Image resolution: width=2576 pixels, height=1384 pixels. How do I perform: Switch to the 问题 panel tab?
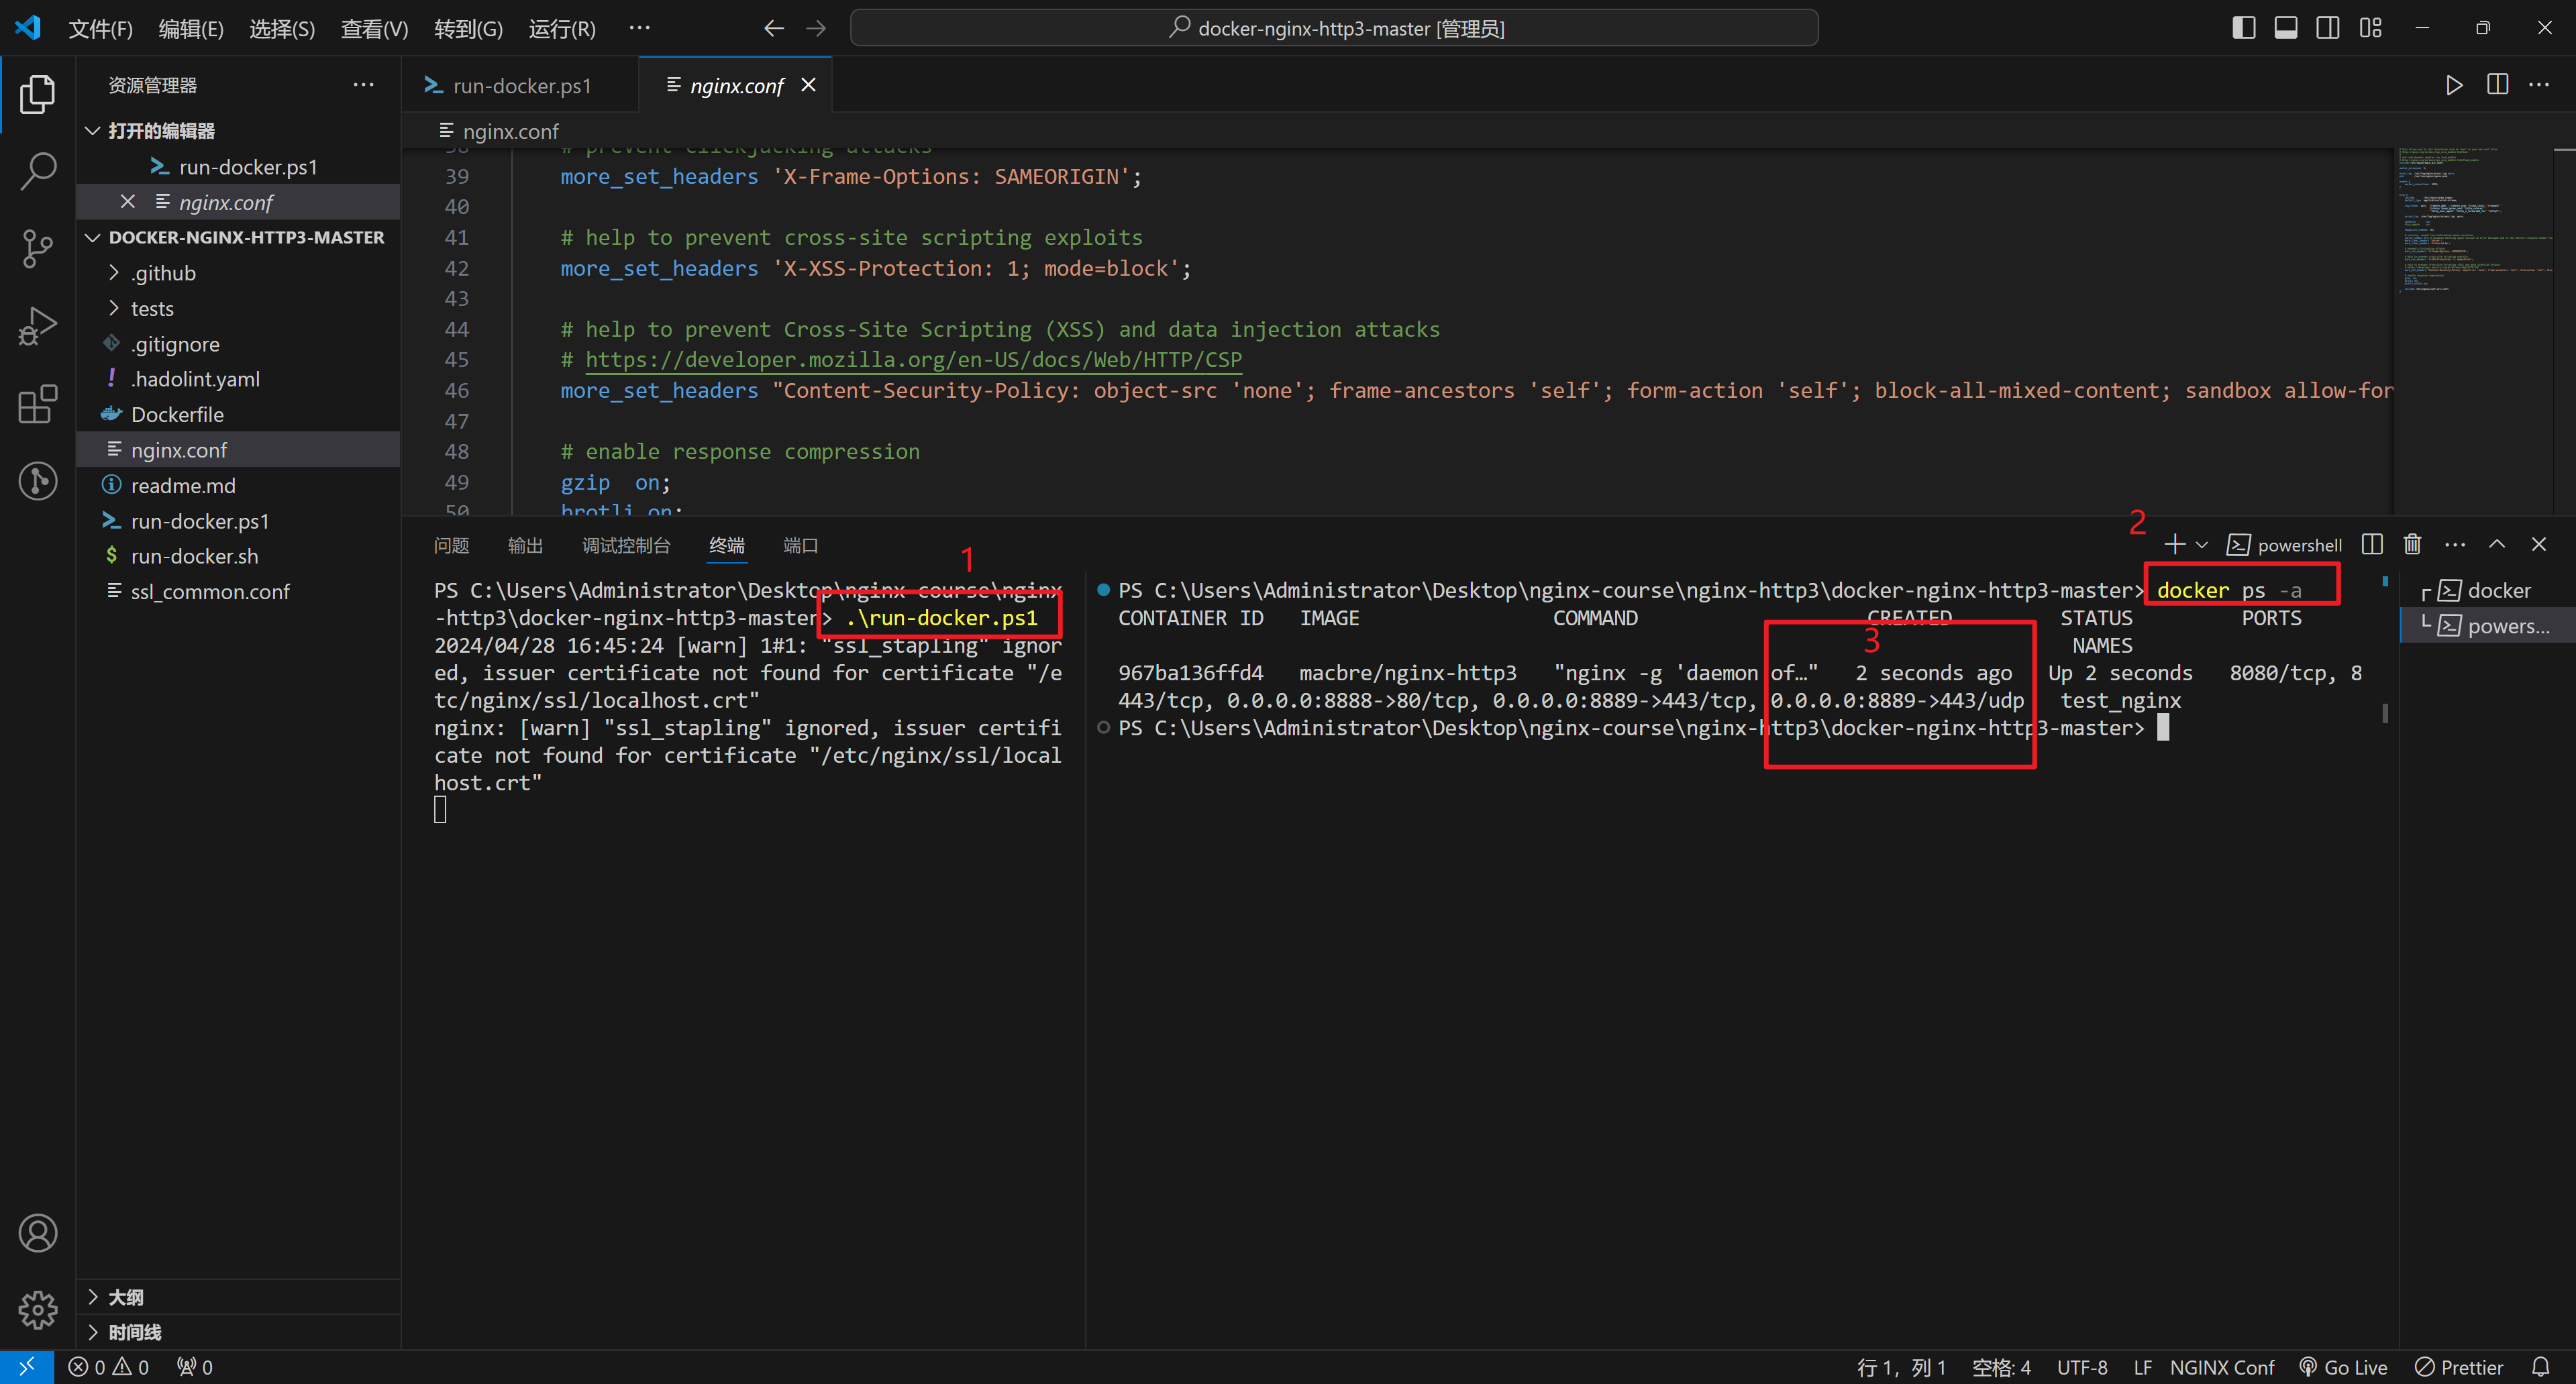point(451,545)
